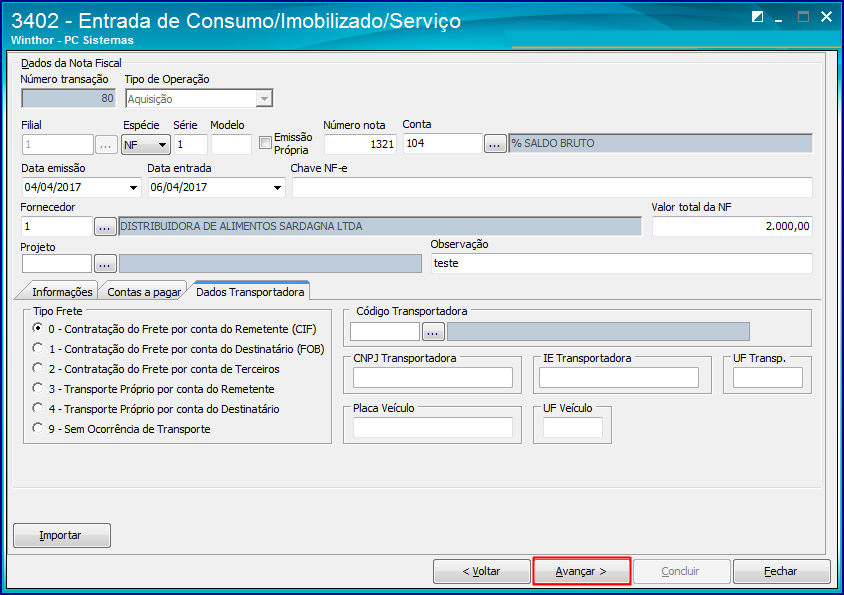Image resolution: width=844 pixels, height=595 pixels.
Task: Open the Projeto search ellipsis button
Action: [105, 264]
